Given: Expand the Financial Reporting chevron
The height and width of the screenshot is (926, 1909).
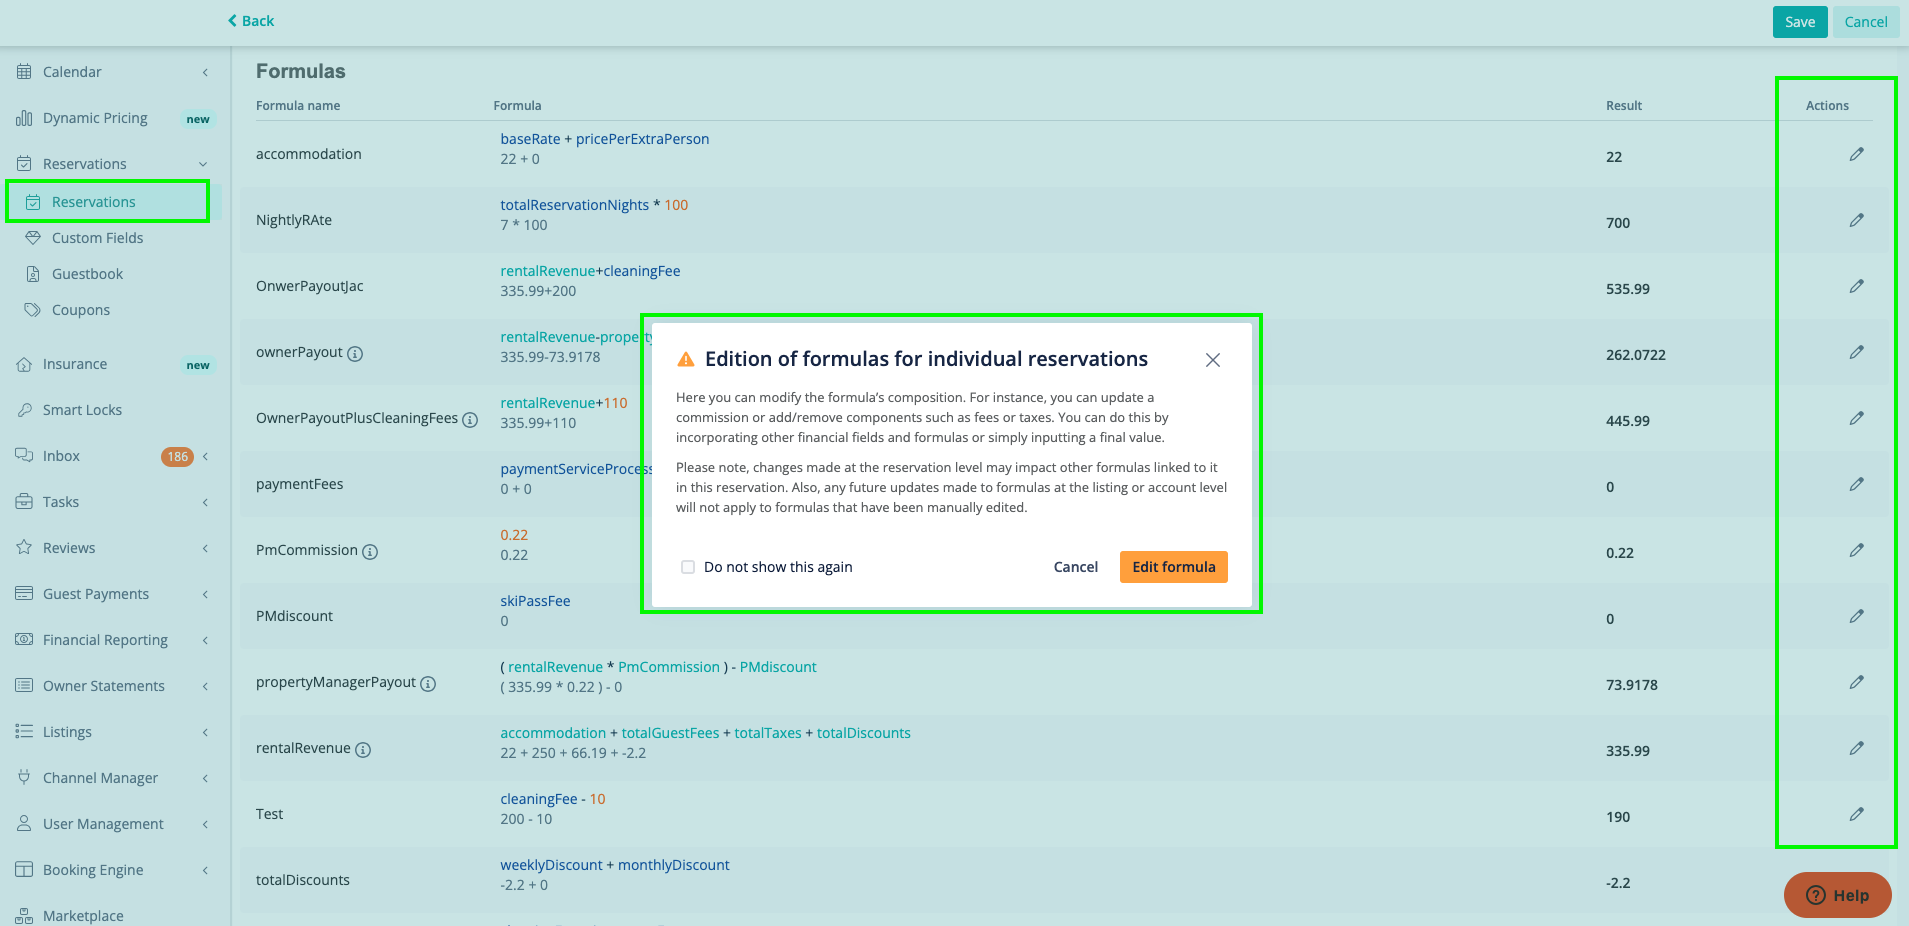Looking at the screenshot, I should click(205, 640).
